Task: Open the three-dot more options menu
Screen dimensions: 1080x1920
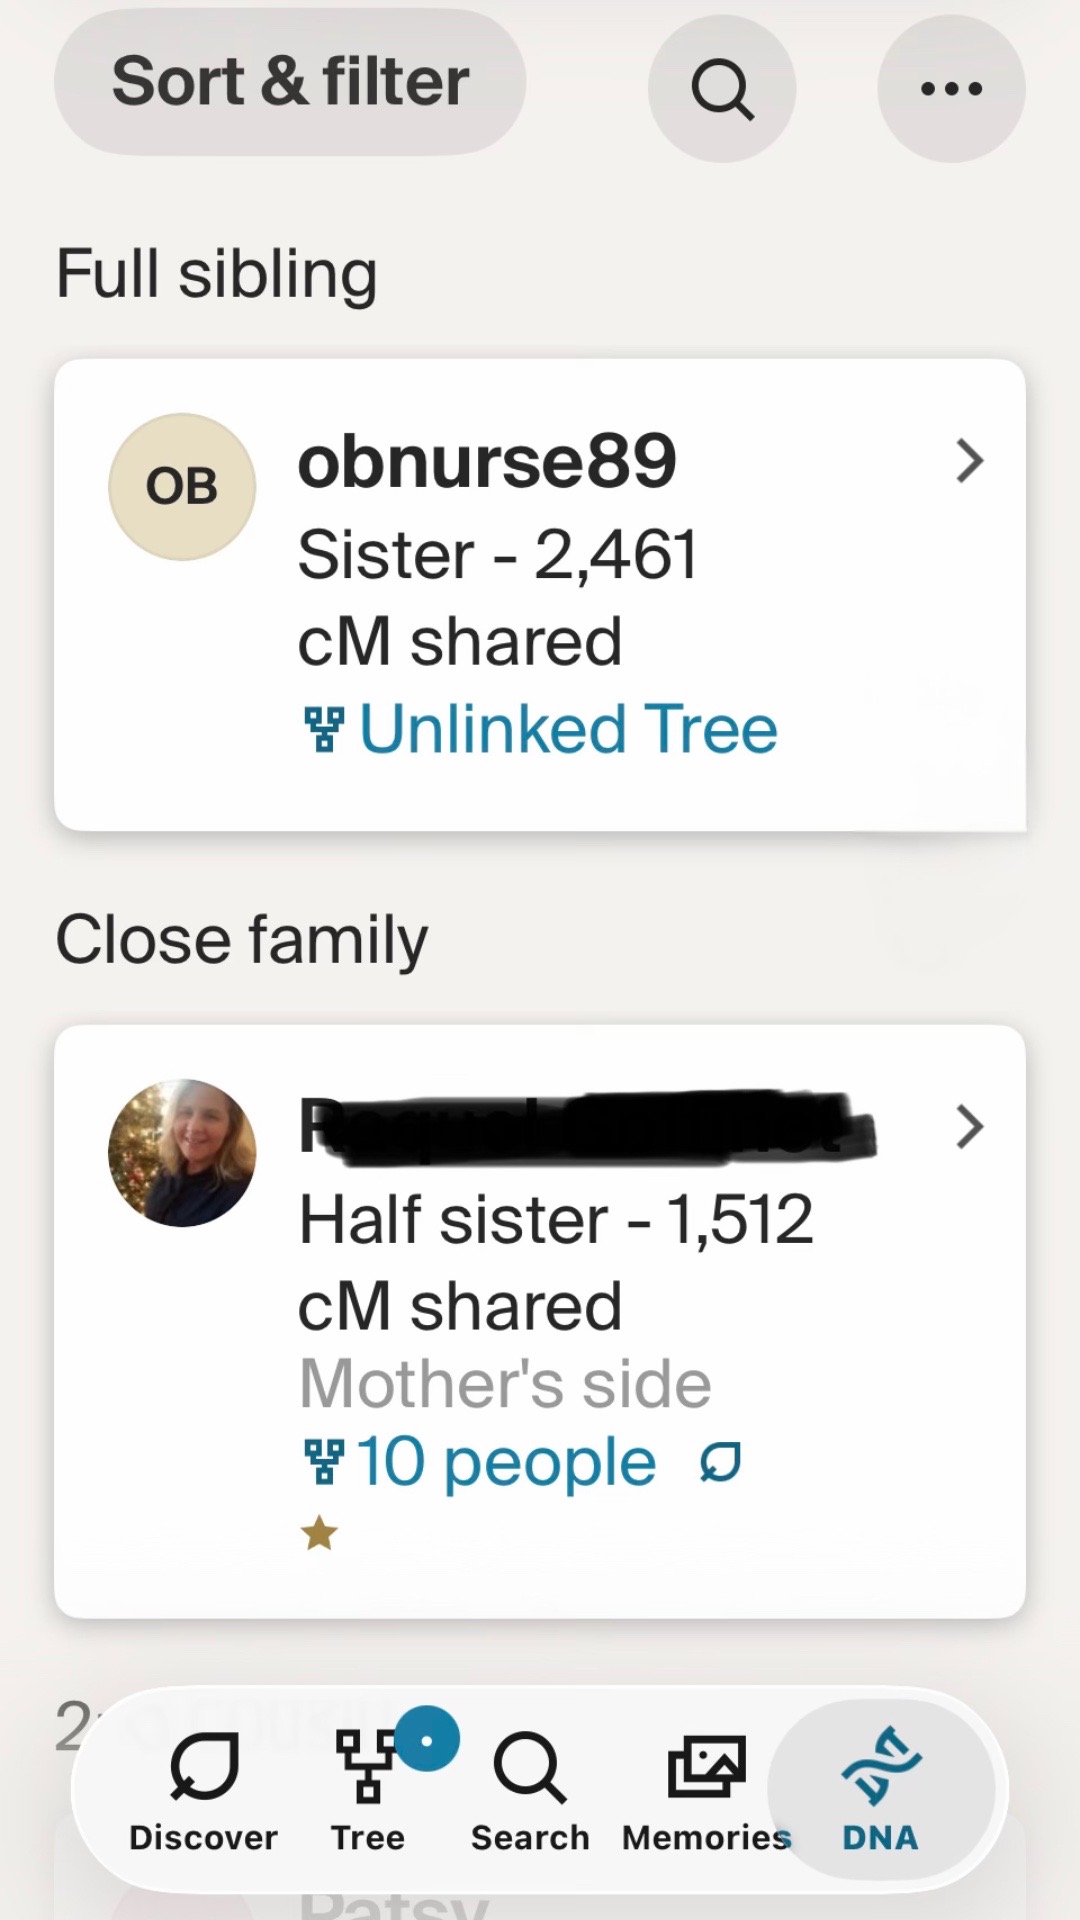Action: click(951, 89)
